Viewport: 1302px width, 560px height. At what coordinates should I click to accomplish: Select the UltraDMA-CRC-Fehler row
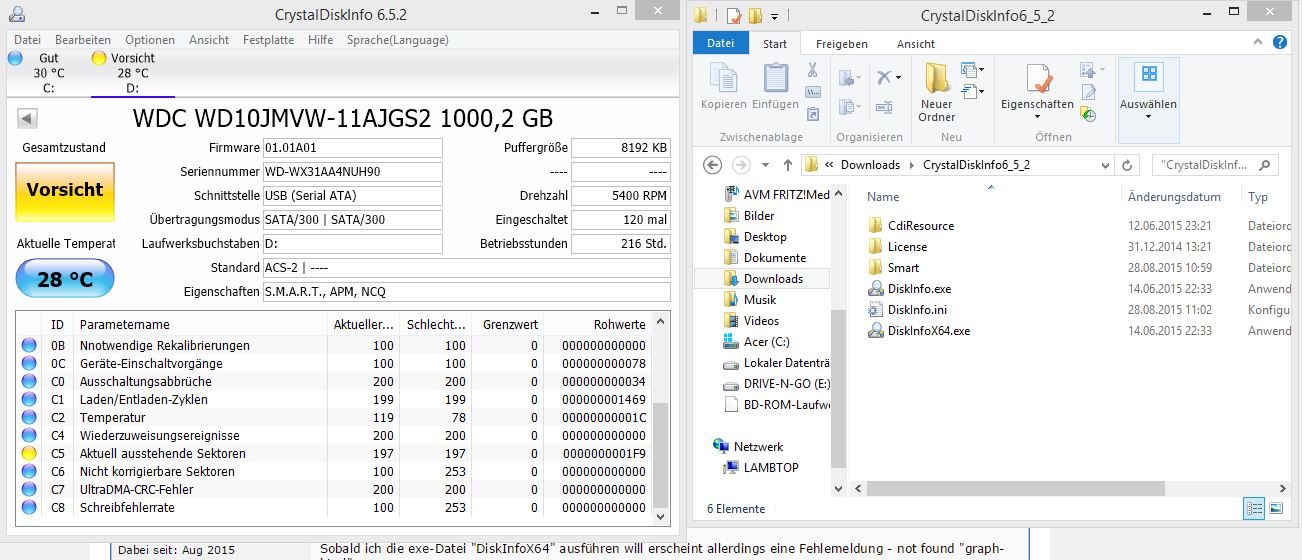(334, 489)
